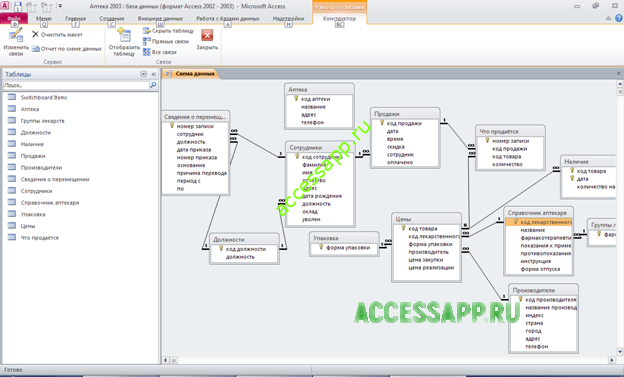Click код аптеки field in Аптека box
The height and width of the screenshot is (377, 624).
coord(315,99)
